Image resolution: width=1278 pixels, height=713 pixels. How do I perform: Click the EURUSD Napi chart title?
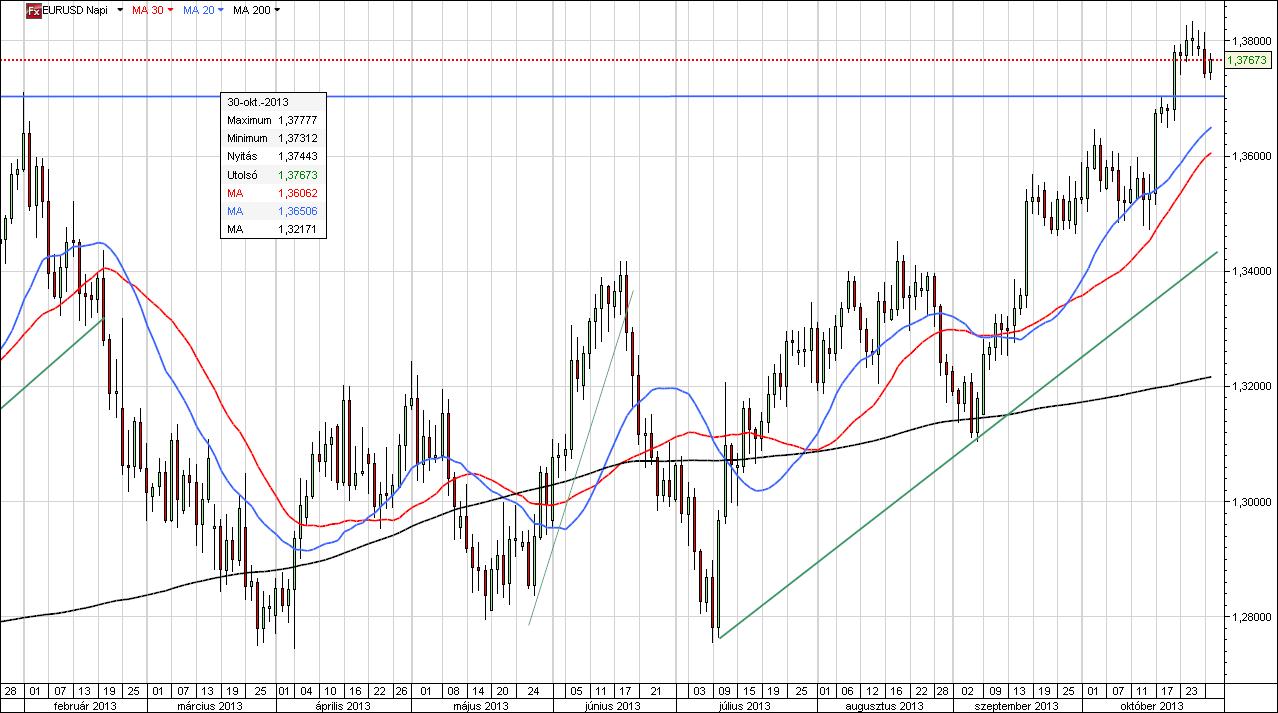[x=75, y=10]
